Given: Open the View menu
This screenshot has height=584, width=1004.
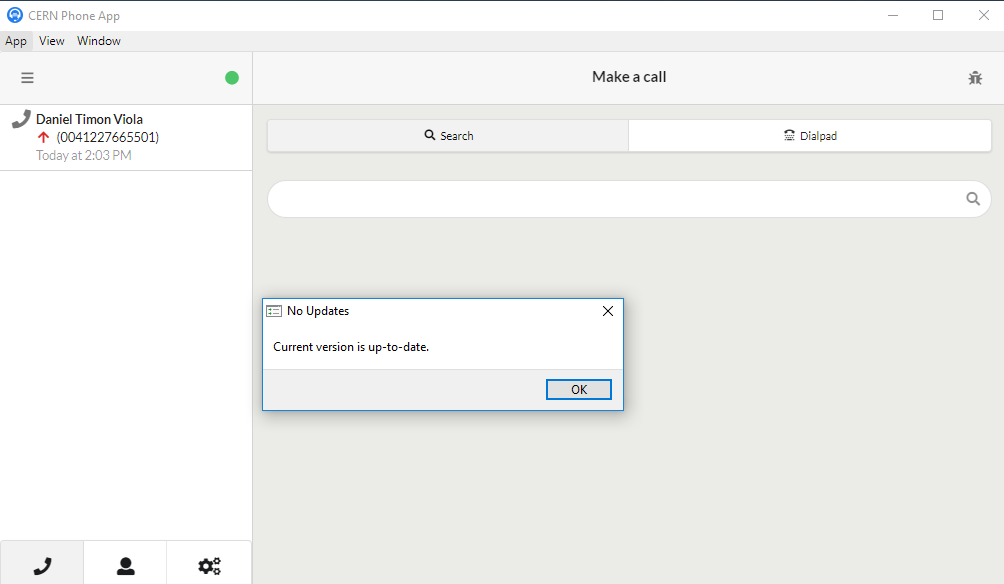Looking at the screenshot, I should (x=52, y=41).
